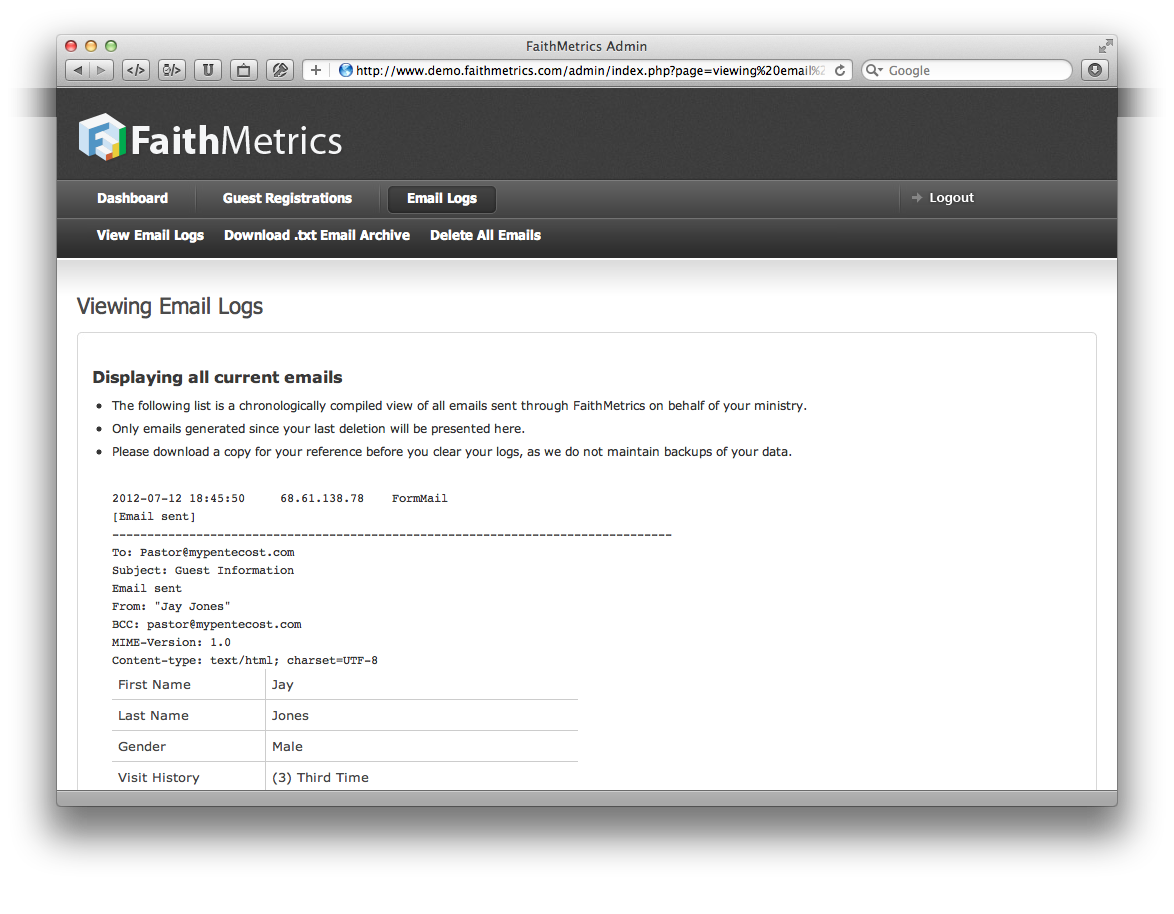This screenshot has width=1174, height=914.
Task: Choose Delete All Emails
Action: pyautogui.click(x=485, y=235)
